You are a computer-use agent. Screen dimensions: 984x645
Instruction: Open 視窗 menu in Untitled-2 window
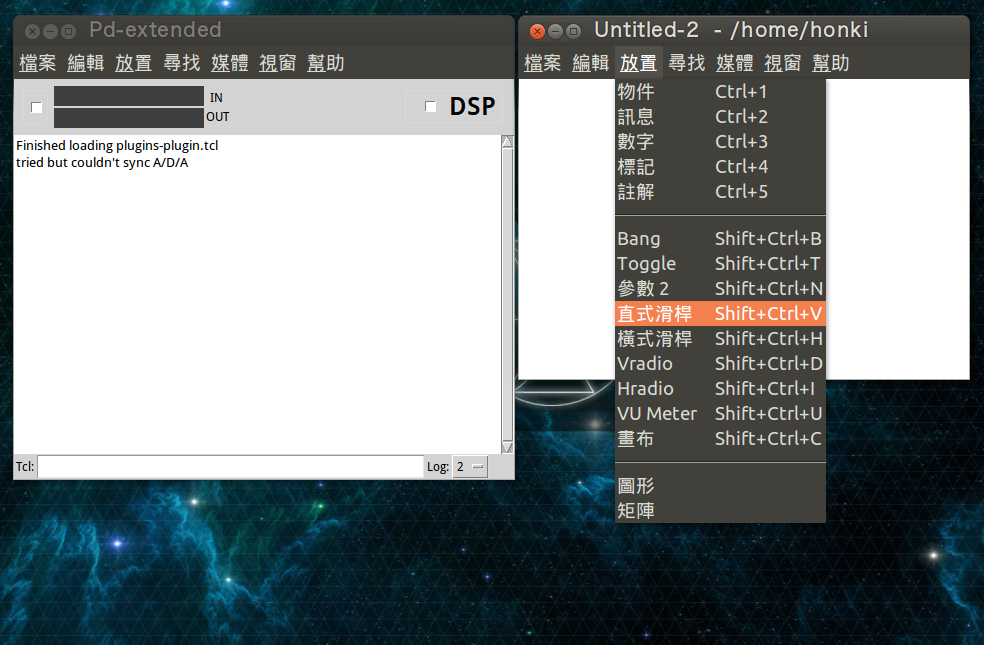pyautogui.click(x=783, y=63)
